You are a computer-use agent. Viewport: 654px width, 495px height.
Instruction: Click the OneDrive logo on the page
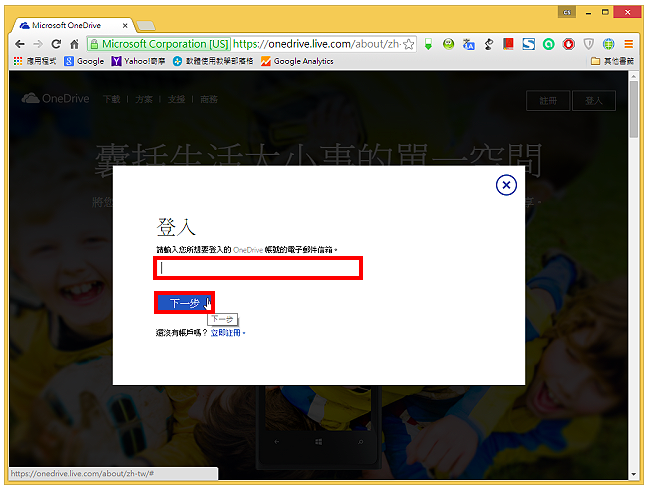[55, 98]
